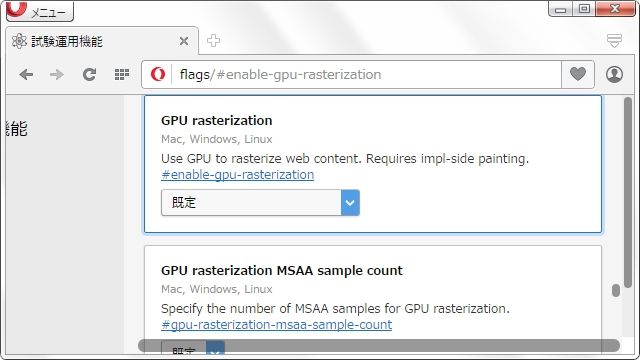The width and height of the screenshot is (640, 360).
Task: Expand the GPU rasterization 既定 dropdown
Action: (260, 202)
